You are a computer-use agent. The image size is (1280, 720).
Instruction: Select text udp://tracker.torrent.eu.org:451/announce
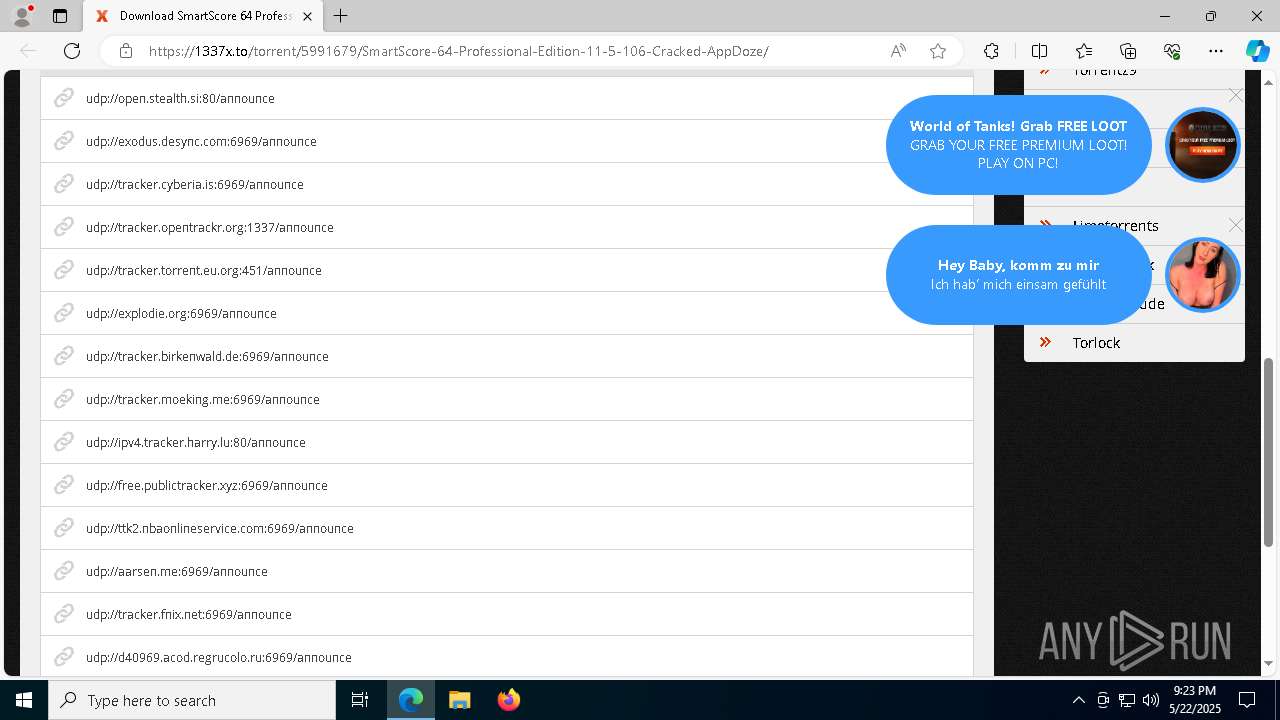[204, 270]
